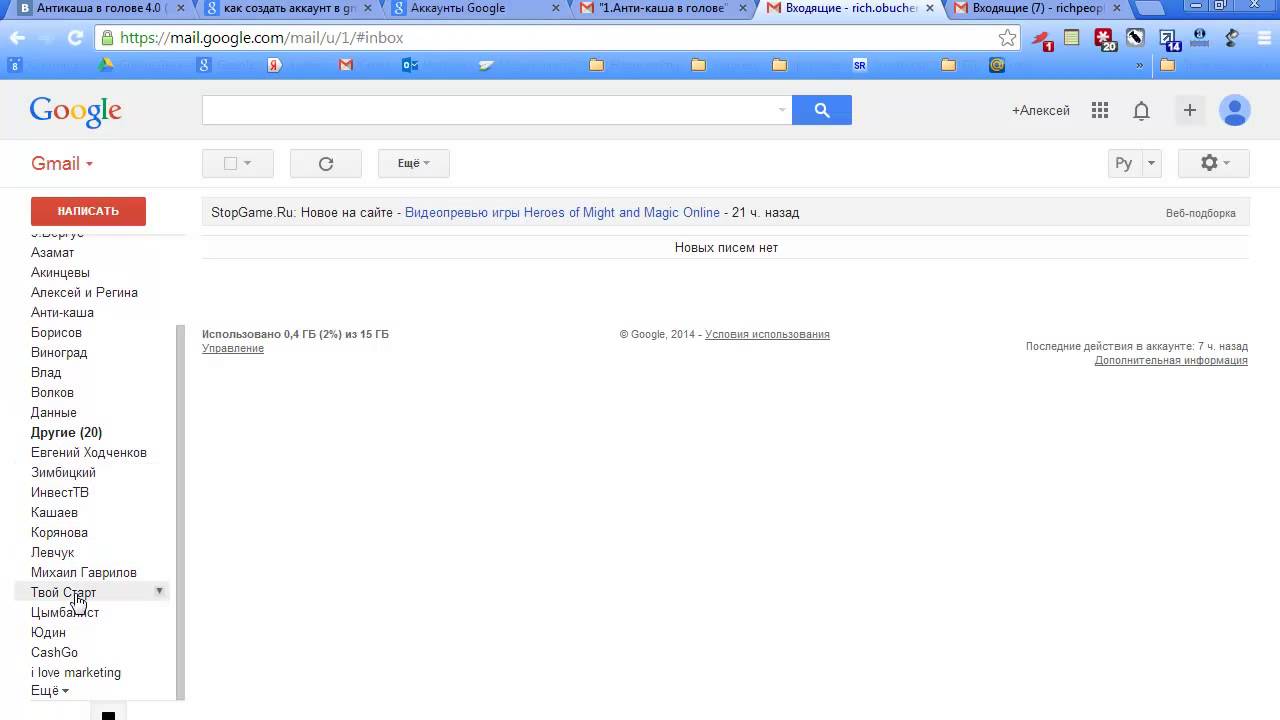Open the Виноград label
1280x720 pixels.
tap(59, 352)
